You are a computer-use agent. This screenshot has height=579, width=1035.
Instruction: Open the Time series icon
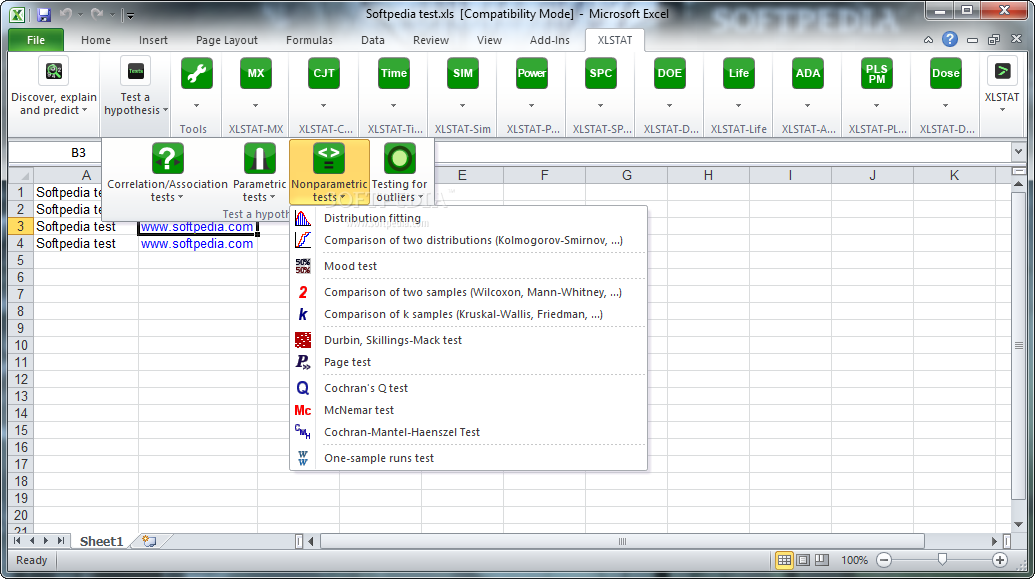(393, 73)
